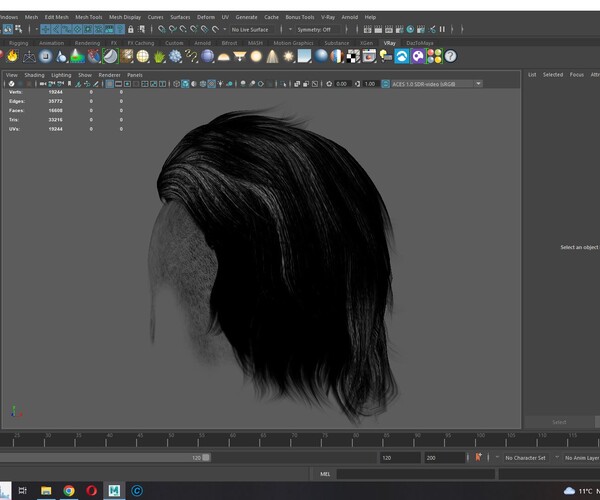Click the viewport gamma field 1.00

(x=370, y=84)
